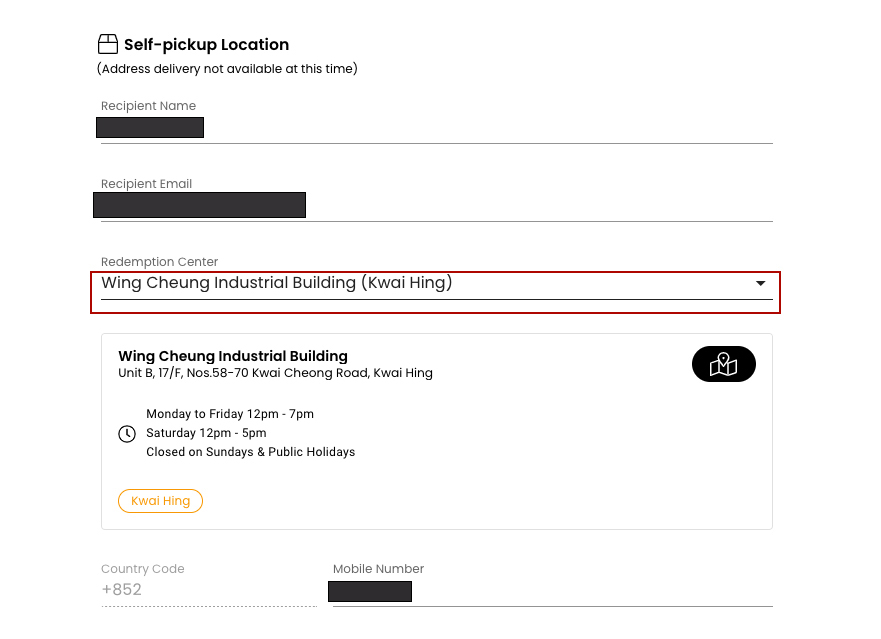Open the map location button
This screenshot has width=881, height=639.
click(723, 365)
